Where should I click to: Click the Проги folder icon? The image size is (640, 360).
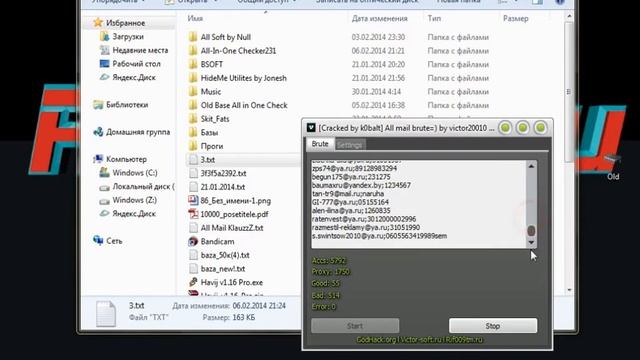tap(193, 146)
